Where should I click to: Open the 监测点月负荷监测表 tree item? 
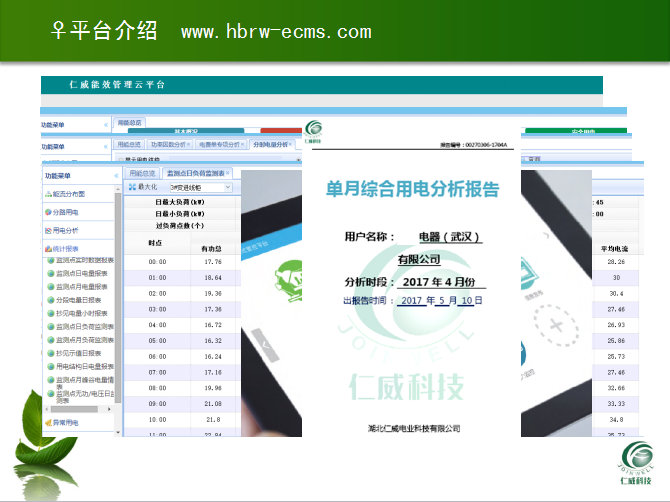click(x=85, y=340)
